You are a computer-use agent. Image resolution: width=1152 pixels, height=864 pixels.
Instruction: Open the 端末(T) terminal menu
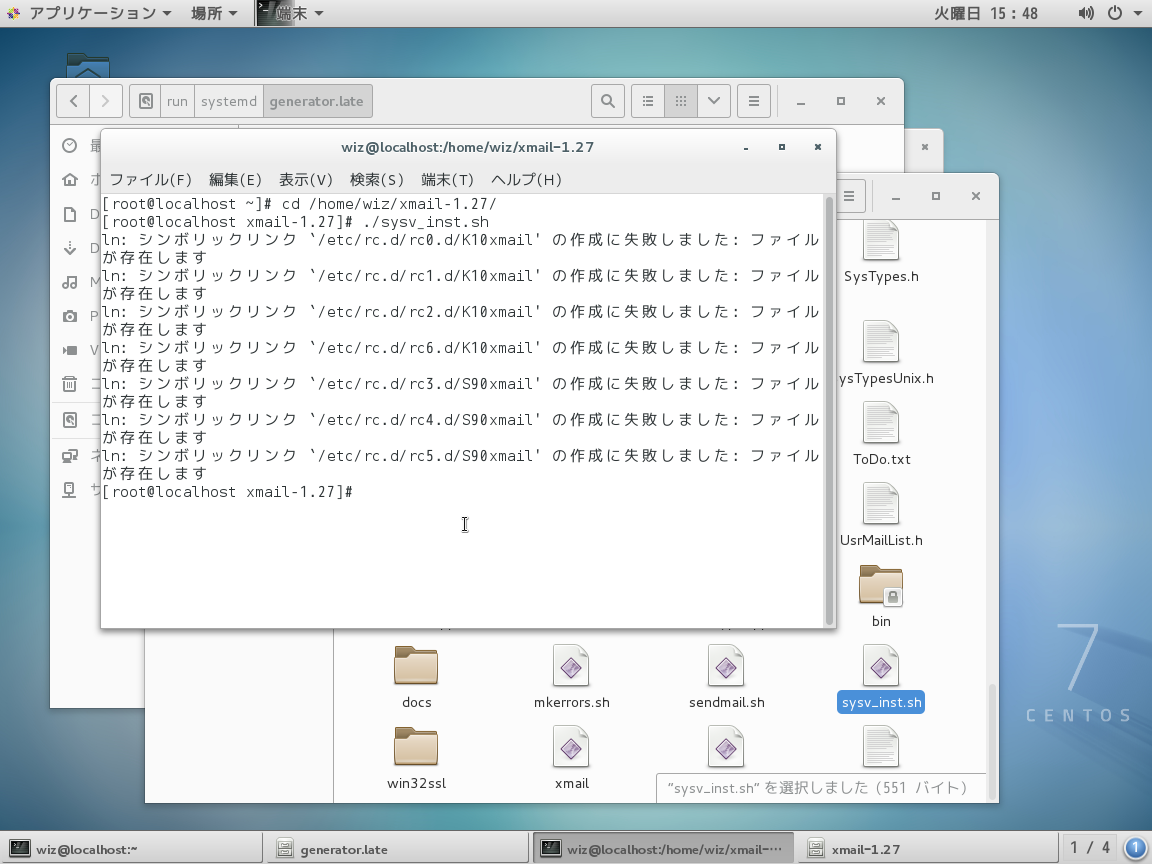(x=447, y=179)
